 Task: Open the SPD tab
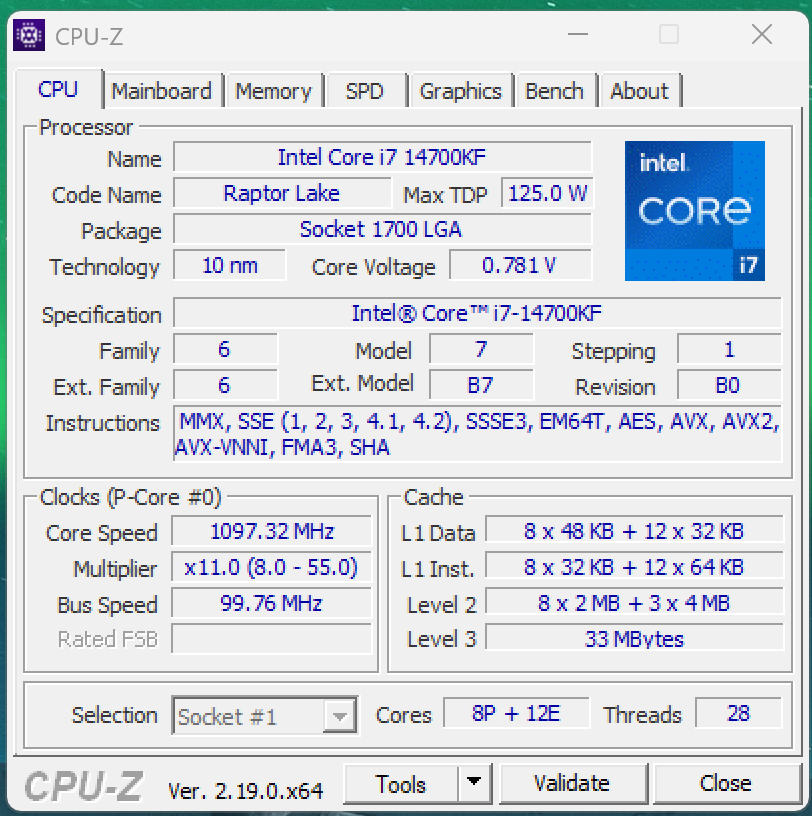(x=365, y=91)
